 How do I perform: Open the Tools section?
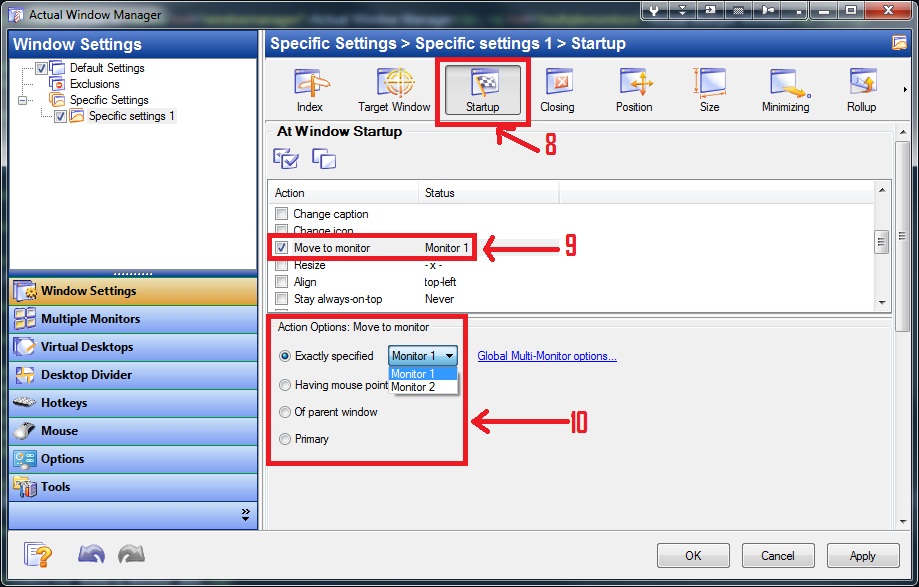(133, 487)
